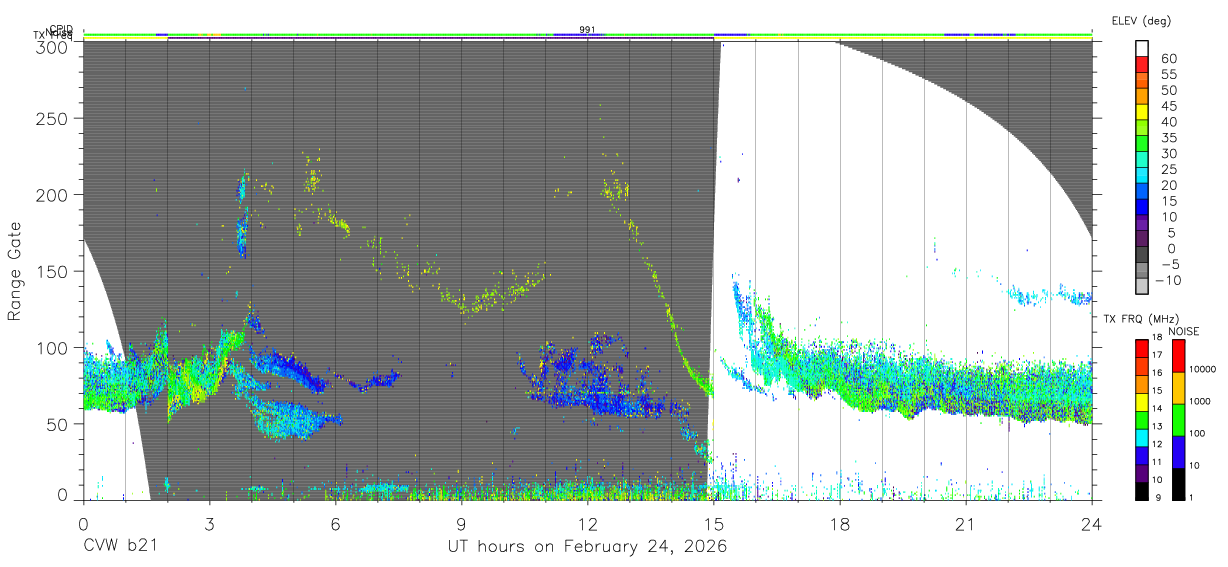Click the white top box of the ELEV color bar

[x=1142, y=48]
